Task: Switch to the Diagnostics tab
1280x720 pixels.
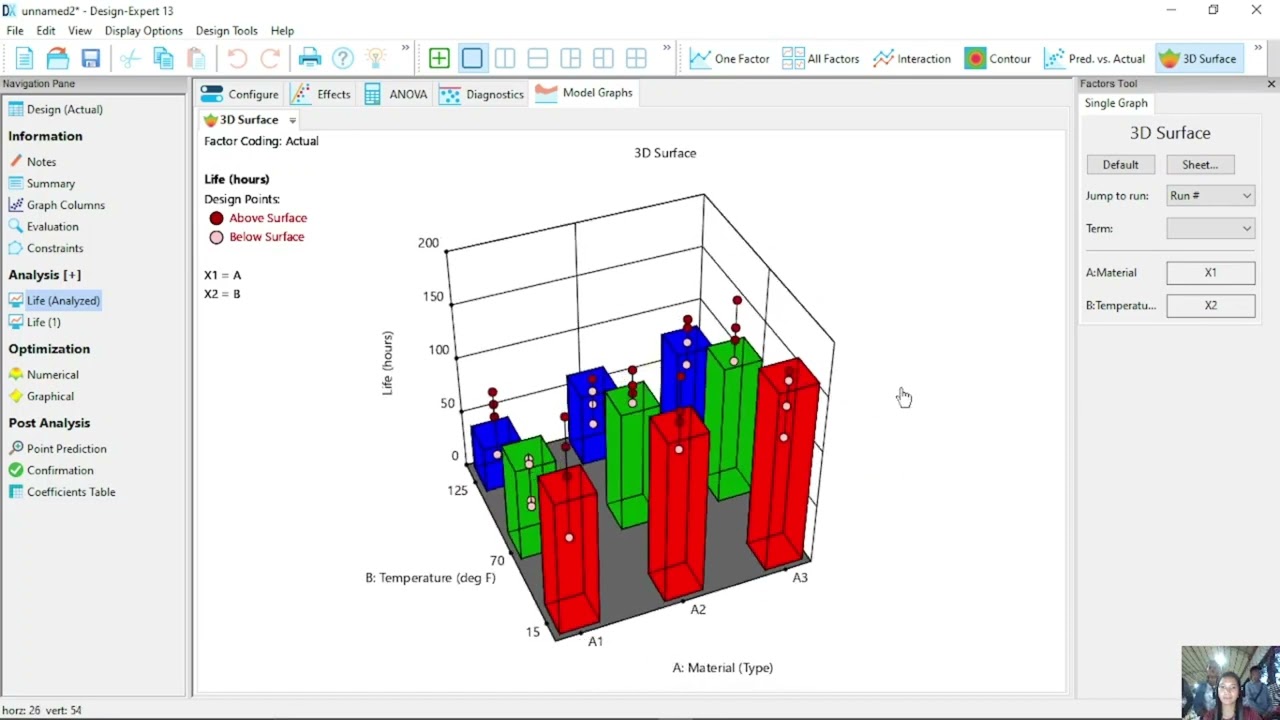Action: (482, 94)
